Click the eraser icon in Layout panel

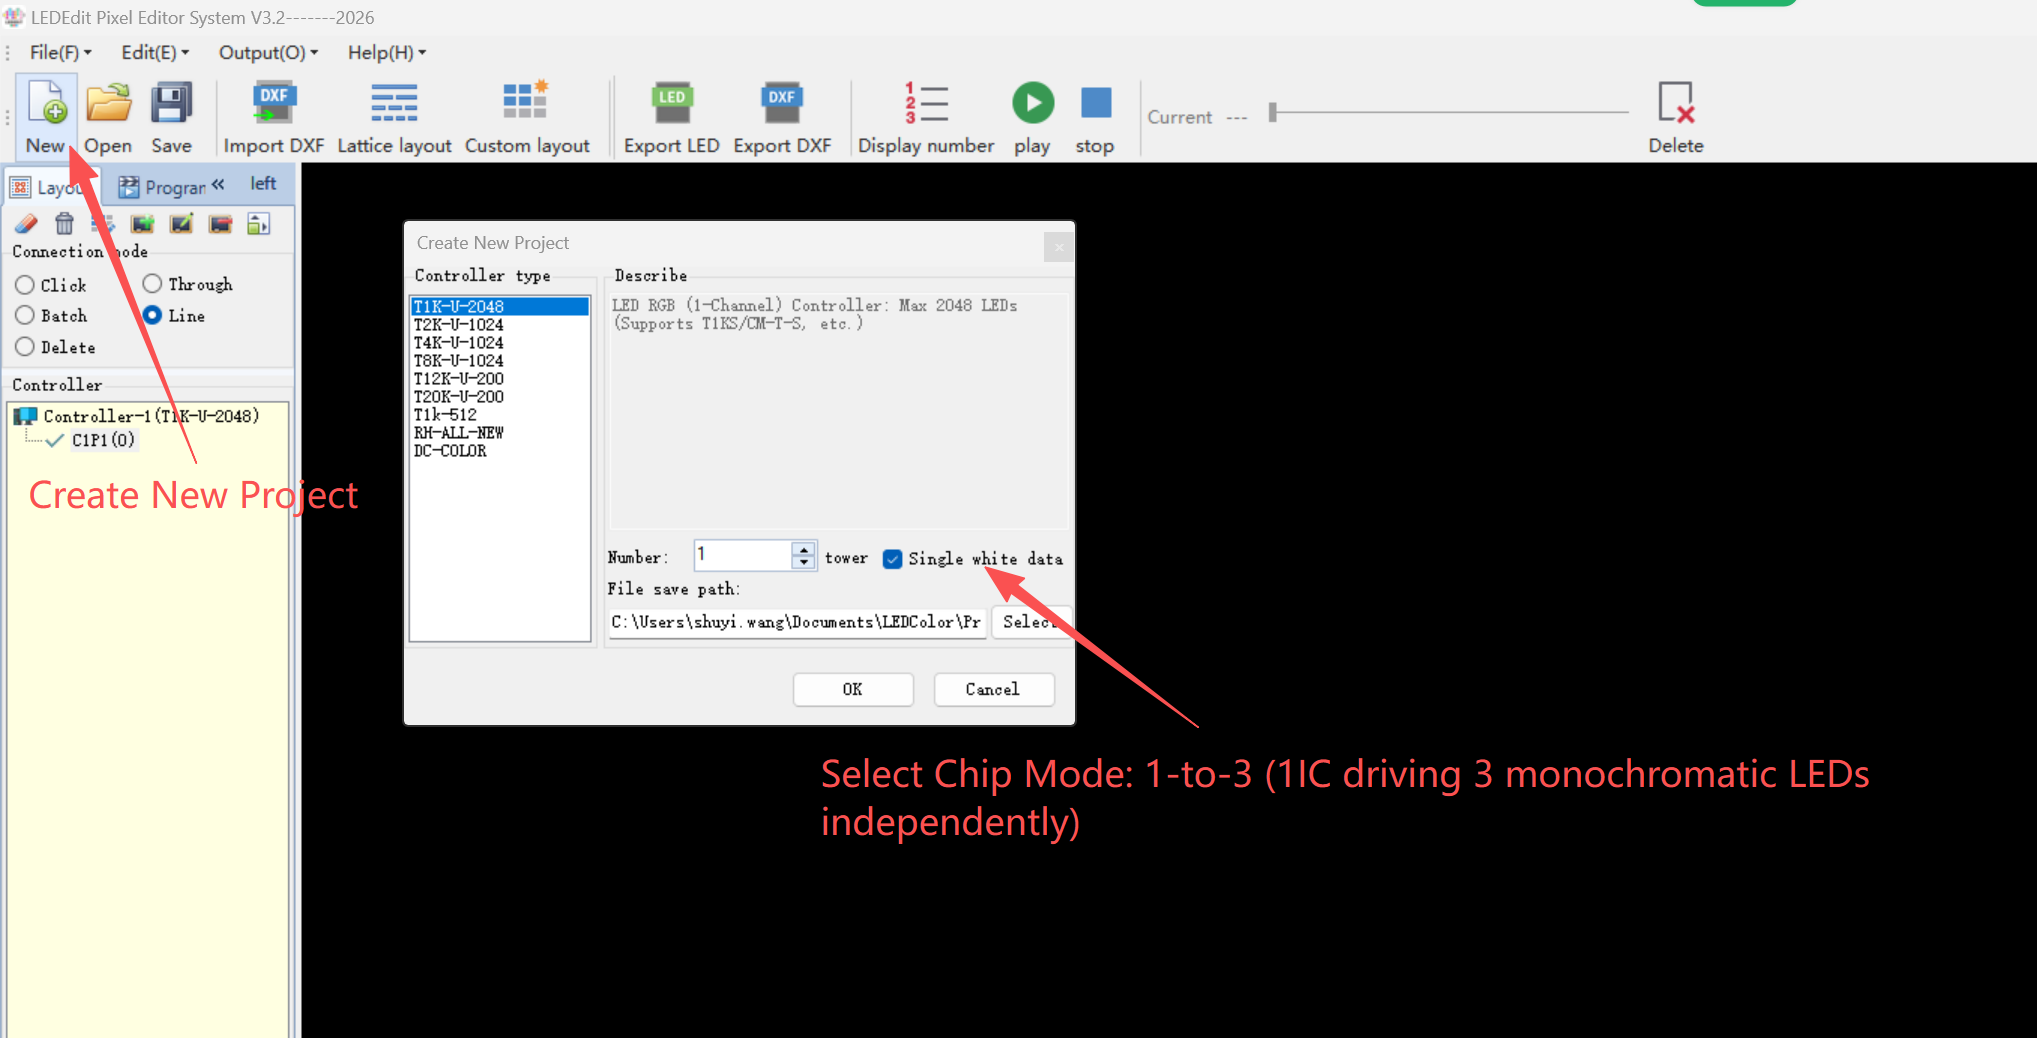coord(27,224)
